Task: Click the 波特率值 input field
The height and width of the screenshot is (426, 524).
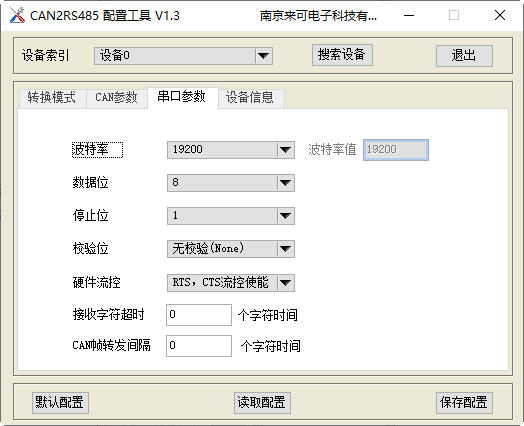Action: pos(396,150)
